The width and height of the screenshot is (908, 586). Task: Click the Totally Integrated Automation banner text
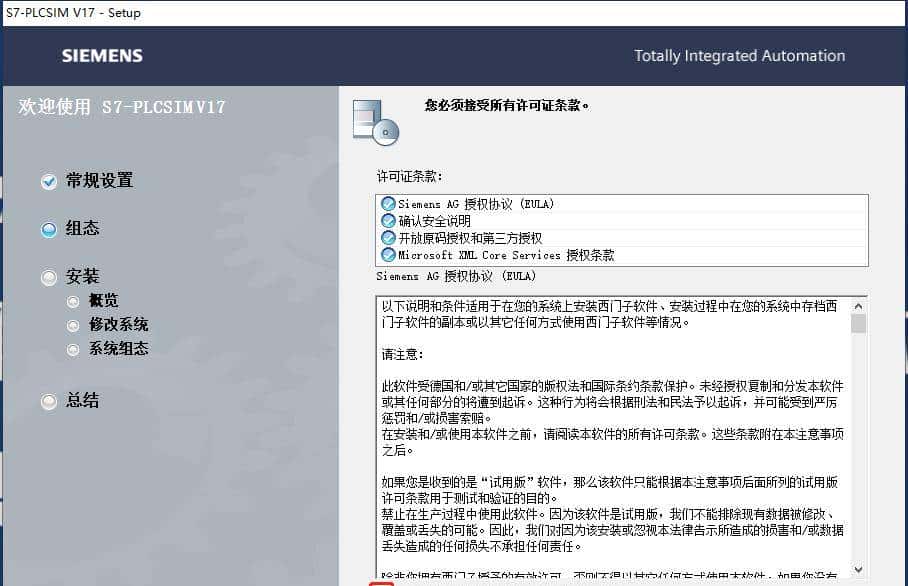tap(740, 56)
